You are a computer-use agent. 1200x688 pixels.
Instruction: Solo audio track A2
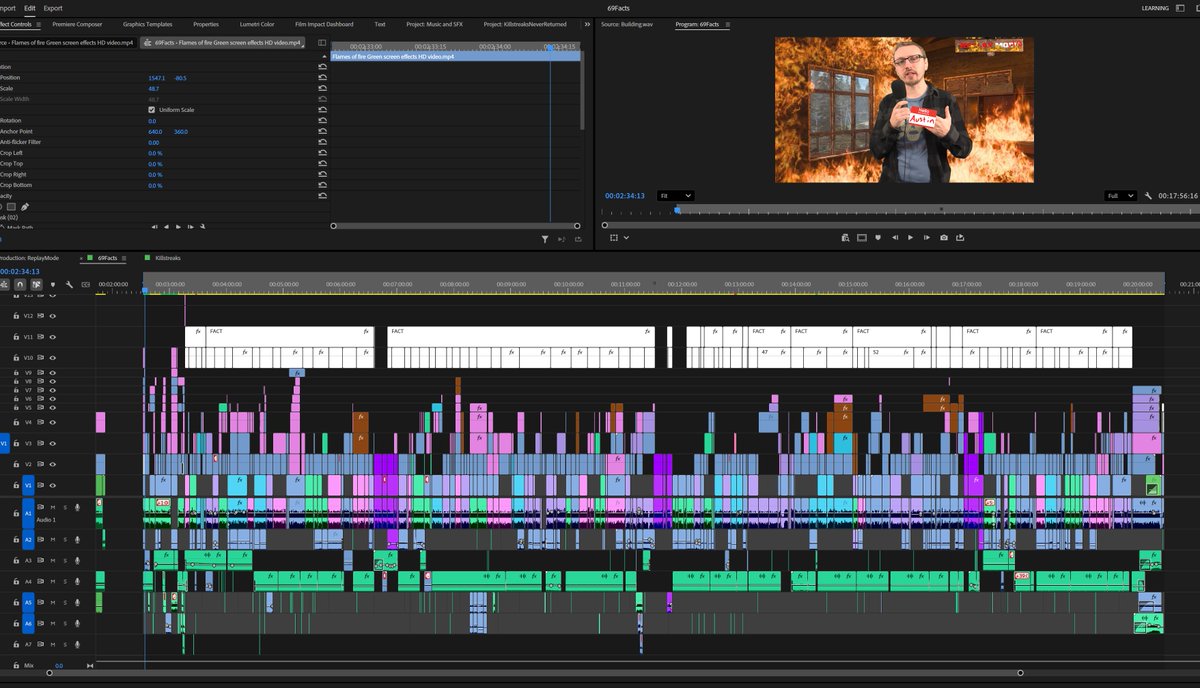coord(65,539)
